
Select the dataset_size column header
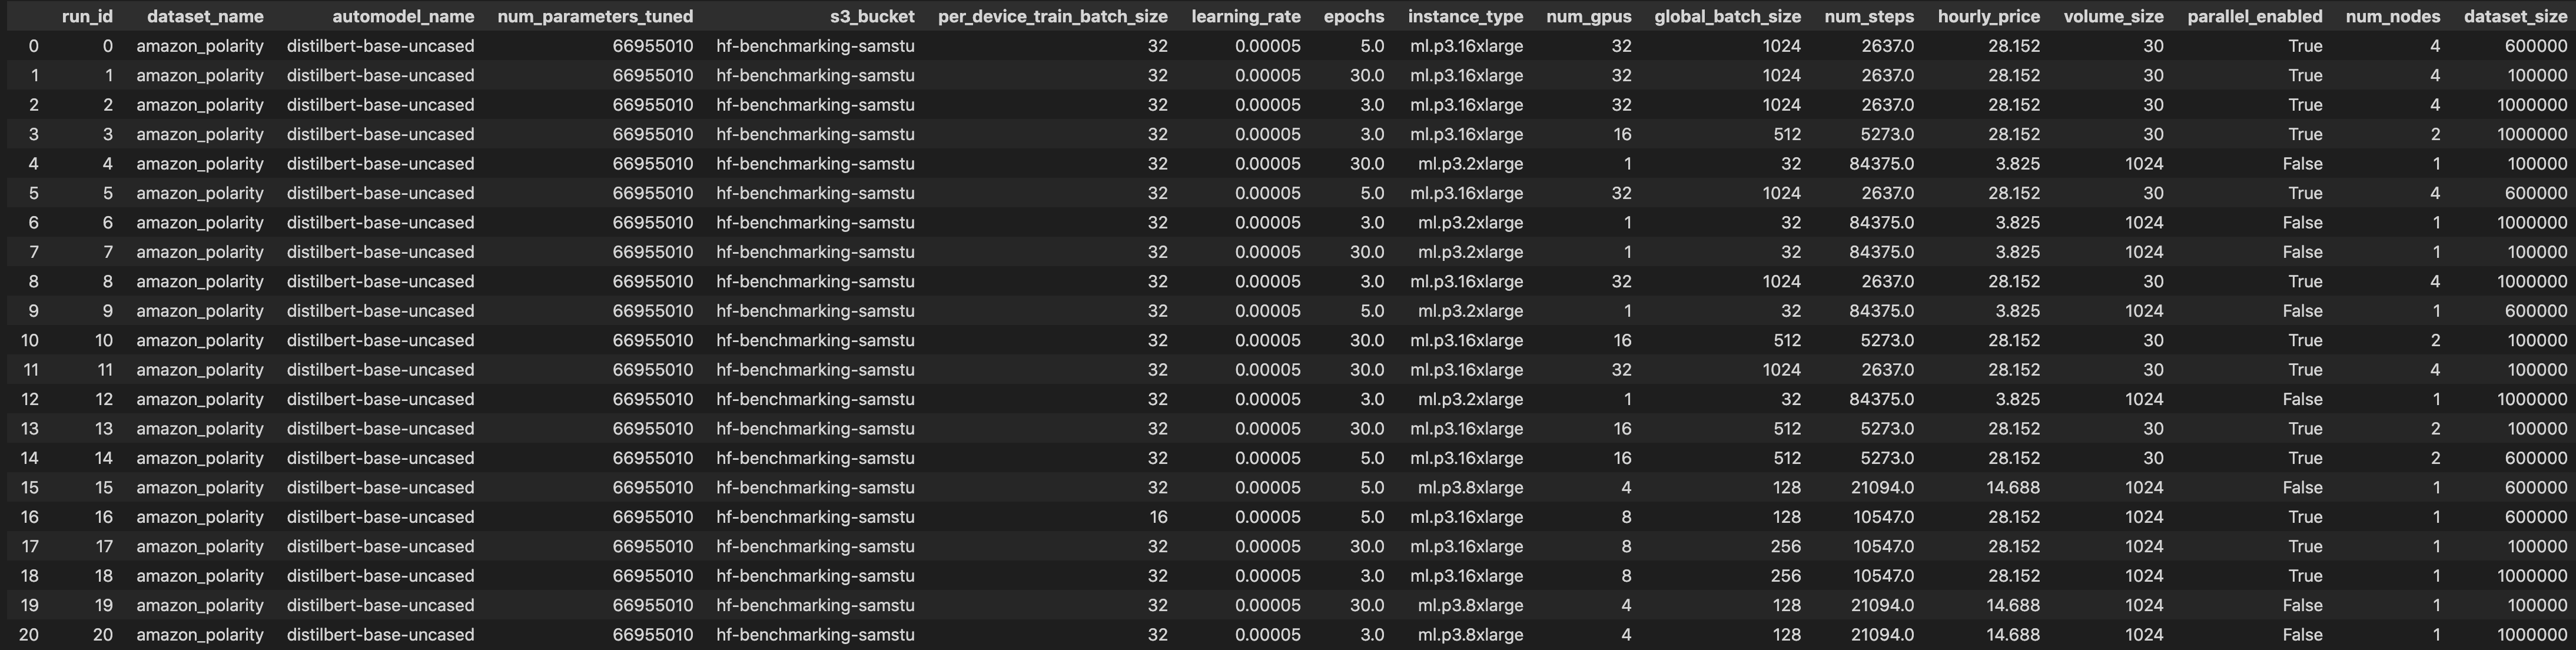(x=2515, y=16)
